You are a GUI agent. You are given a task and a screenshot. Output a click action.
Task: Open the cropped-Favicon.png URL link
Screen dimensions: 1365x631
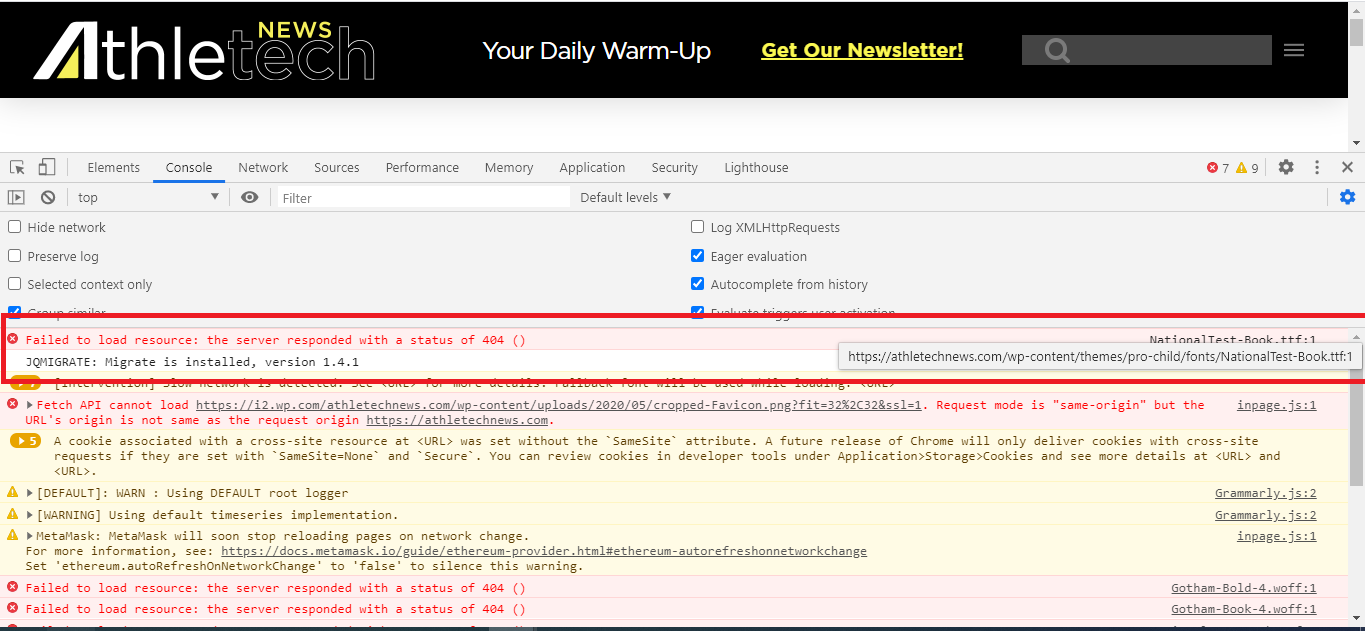coord(560,405)
